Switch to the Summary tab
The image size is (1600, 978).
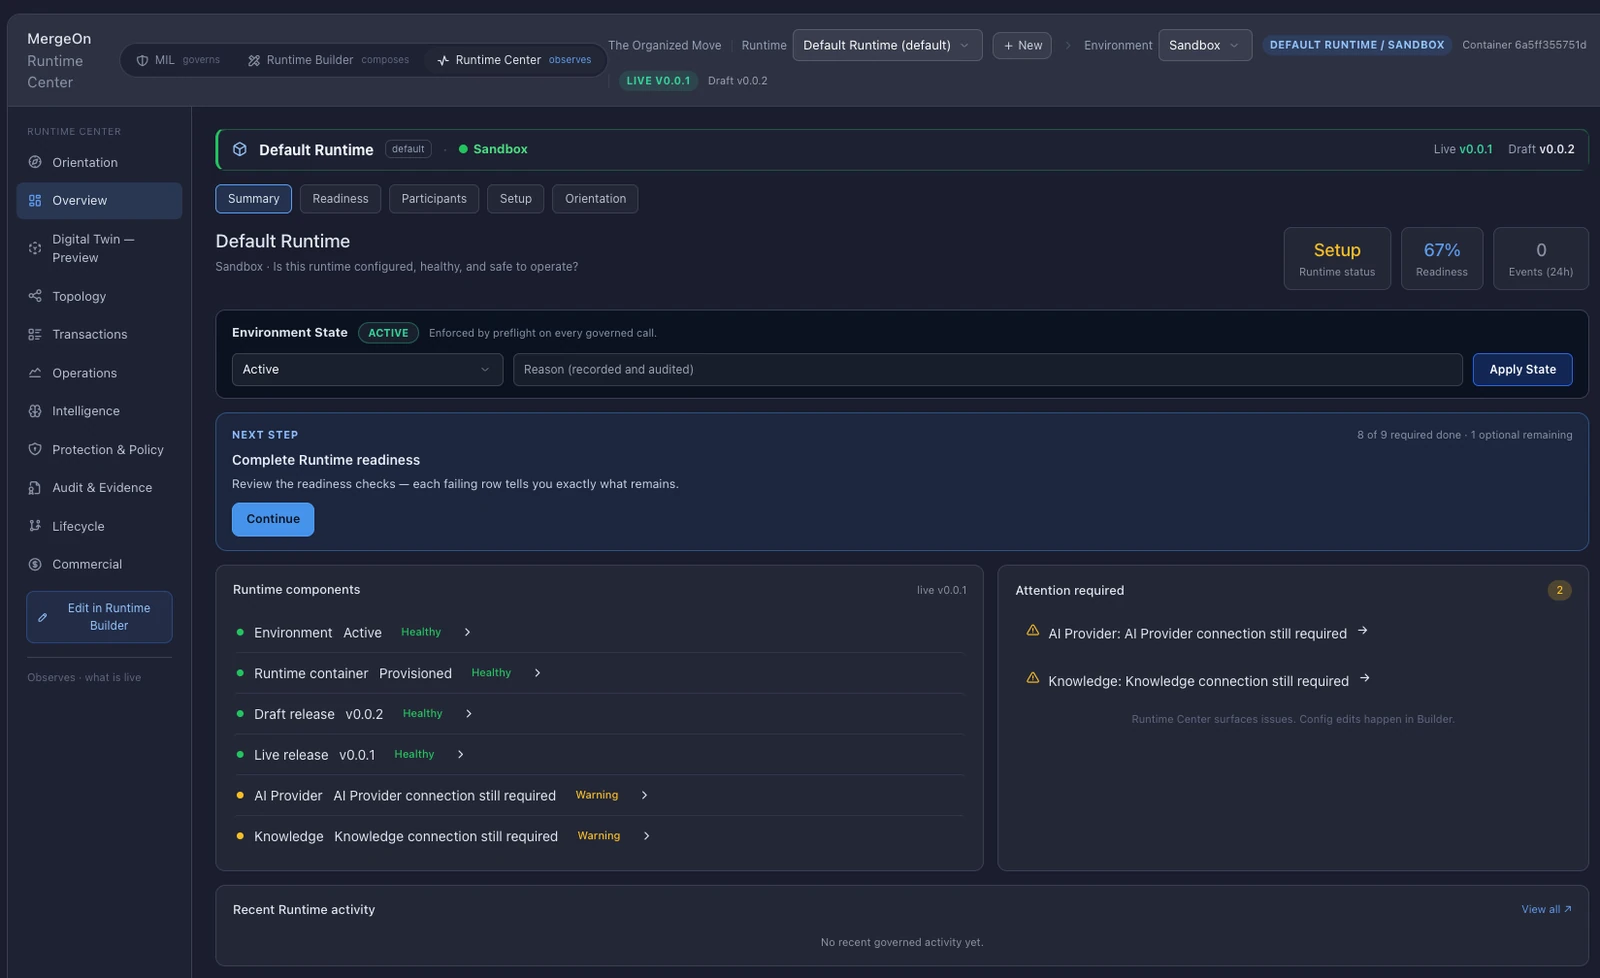254,199
